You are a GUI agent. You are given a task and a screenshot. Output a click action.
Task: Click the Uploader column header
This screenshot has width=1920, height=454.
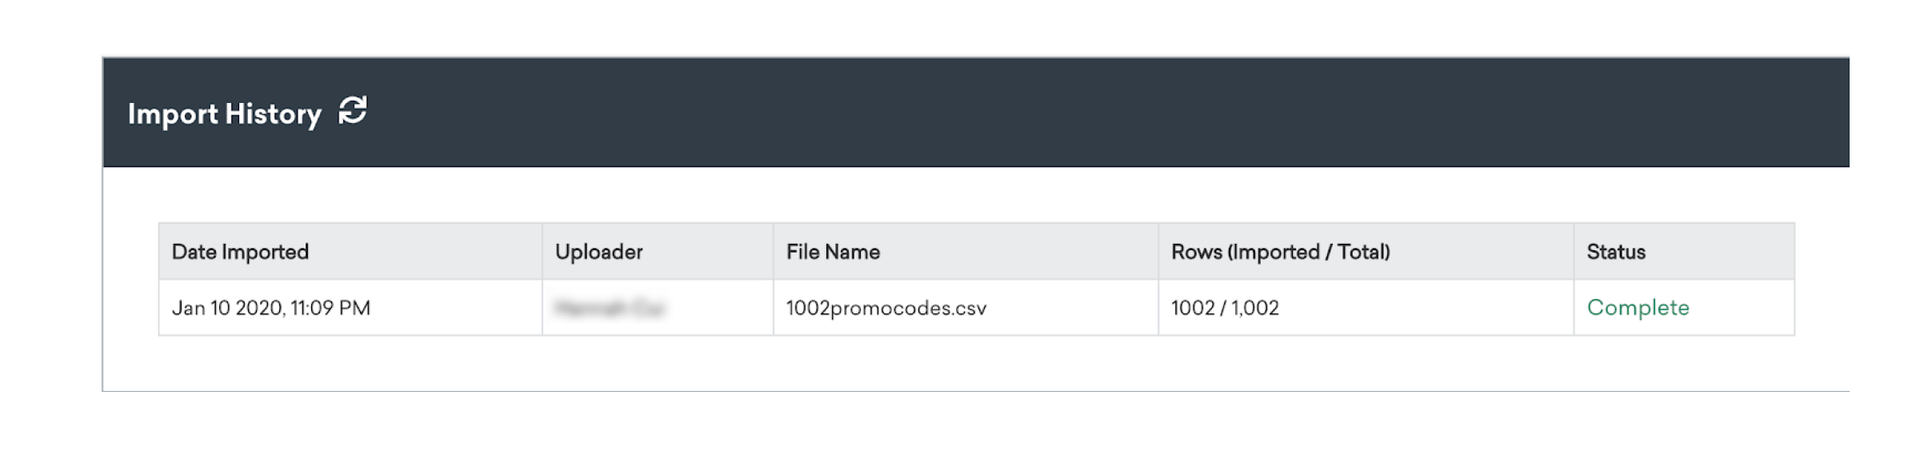pyautogui.click(x=598, y=252)
